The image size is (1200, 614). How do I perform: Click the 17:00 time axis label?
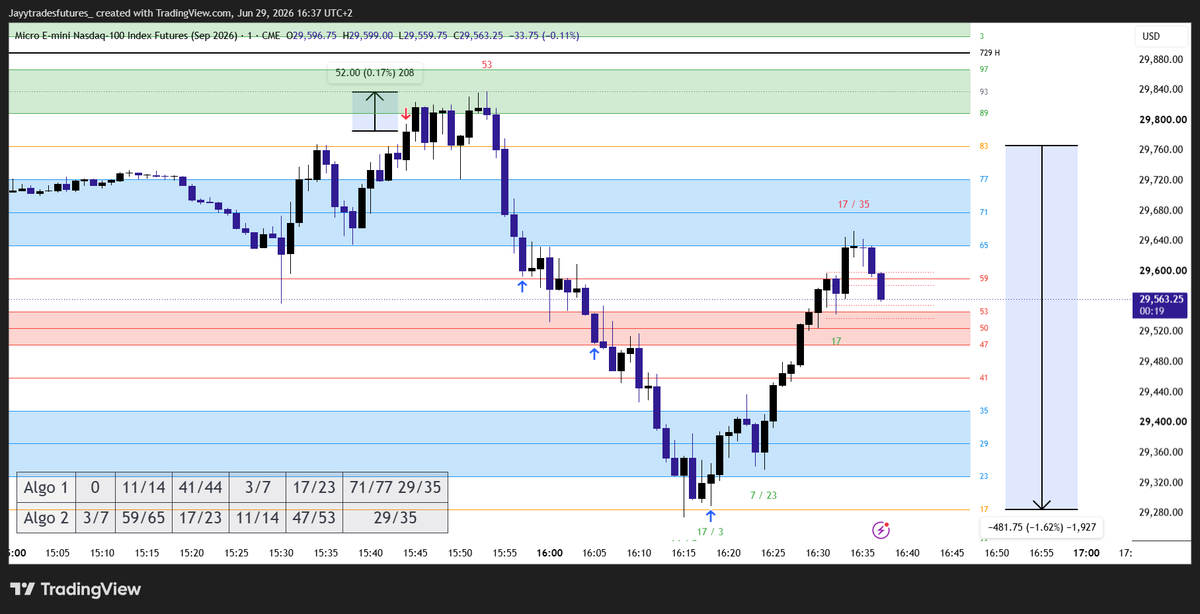tap(1086, 552)
